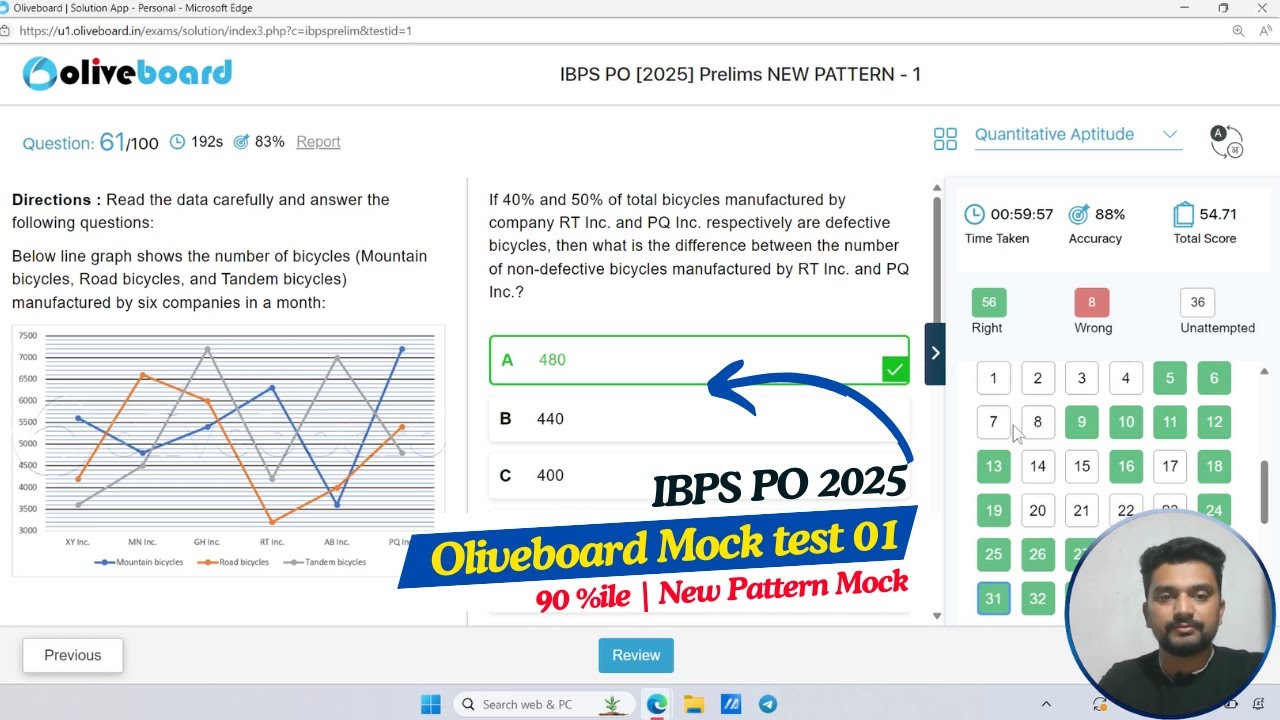Click the Review button
Image resolution: width=1280 pixels, height=720 pixels.
click(x=636, y=656)
